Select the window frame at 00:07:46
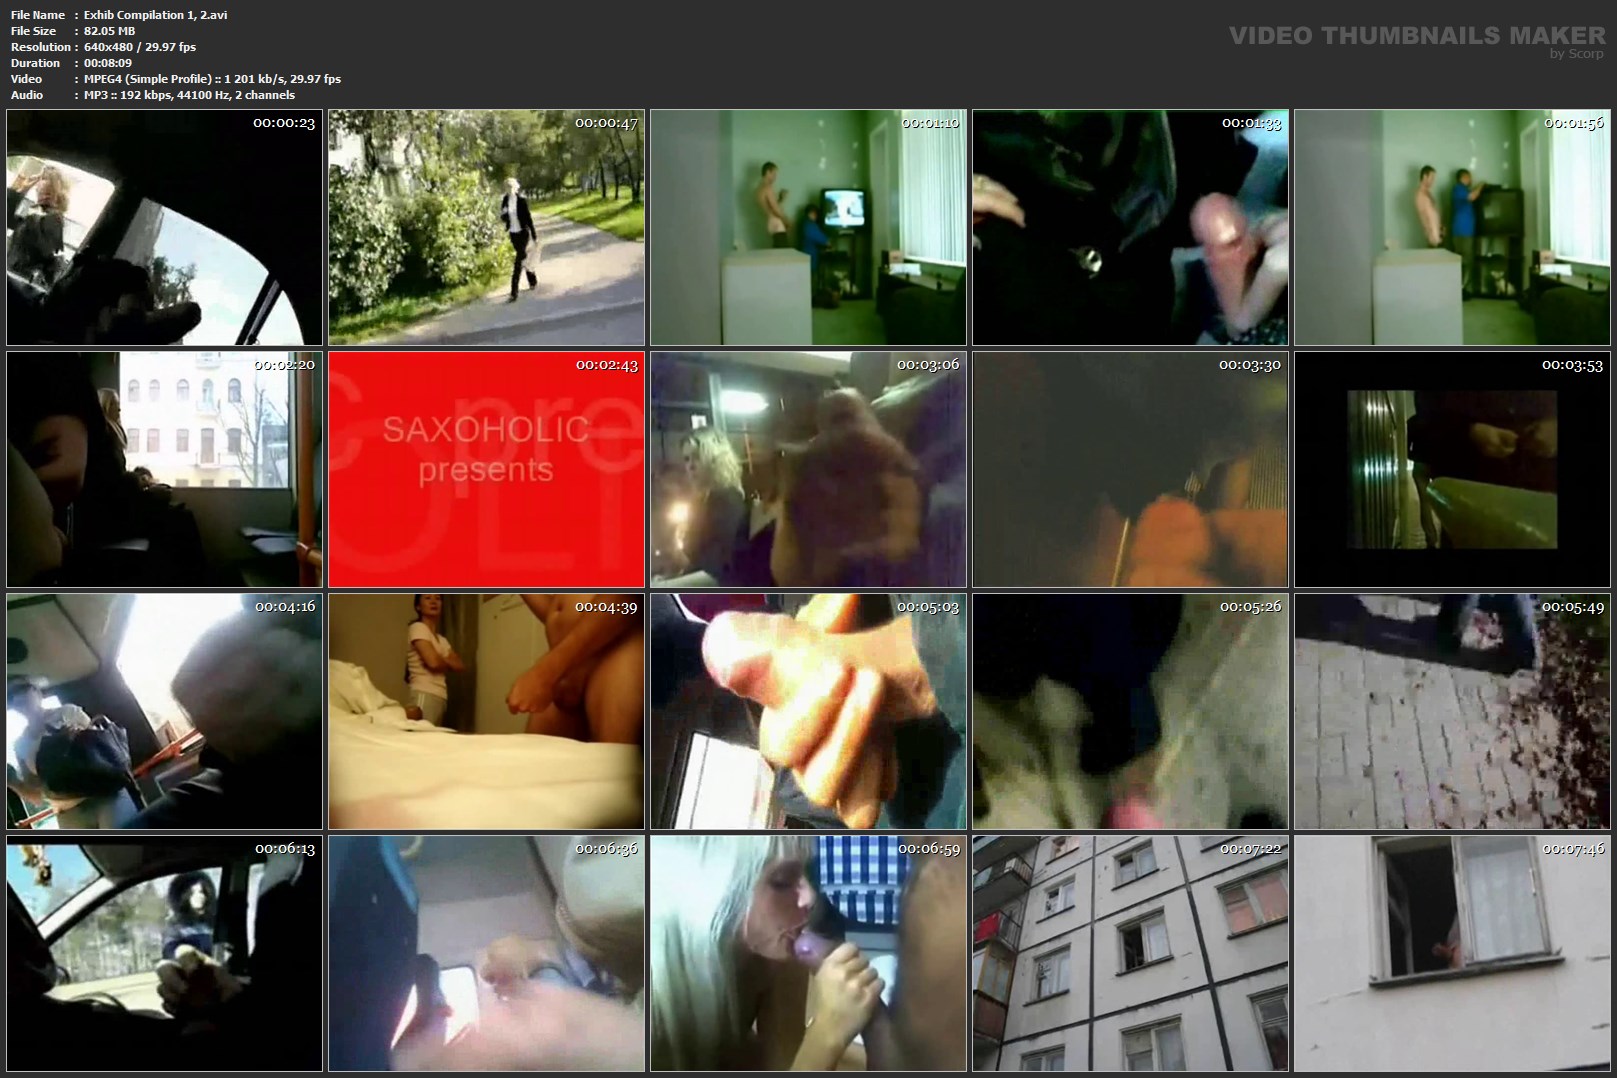1617x1078 pixels. pos(1452,953)
